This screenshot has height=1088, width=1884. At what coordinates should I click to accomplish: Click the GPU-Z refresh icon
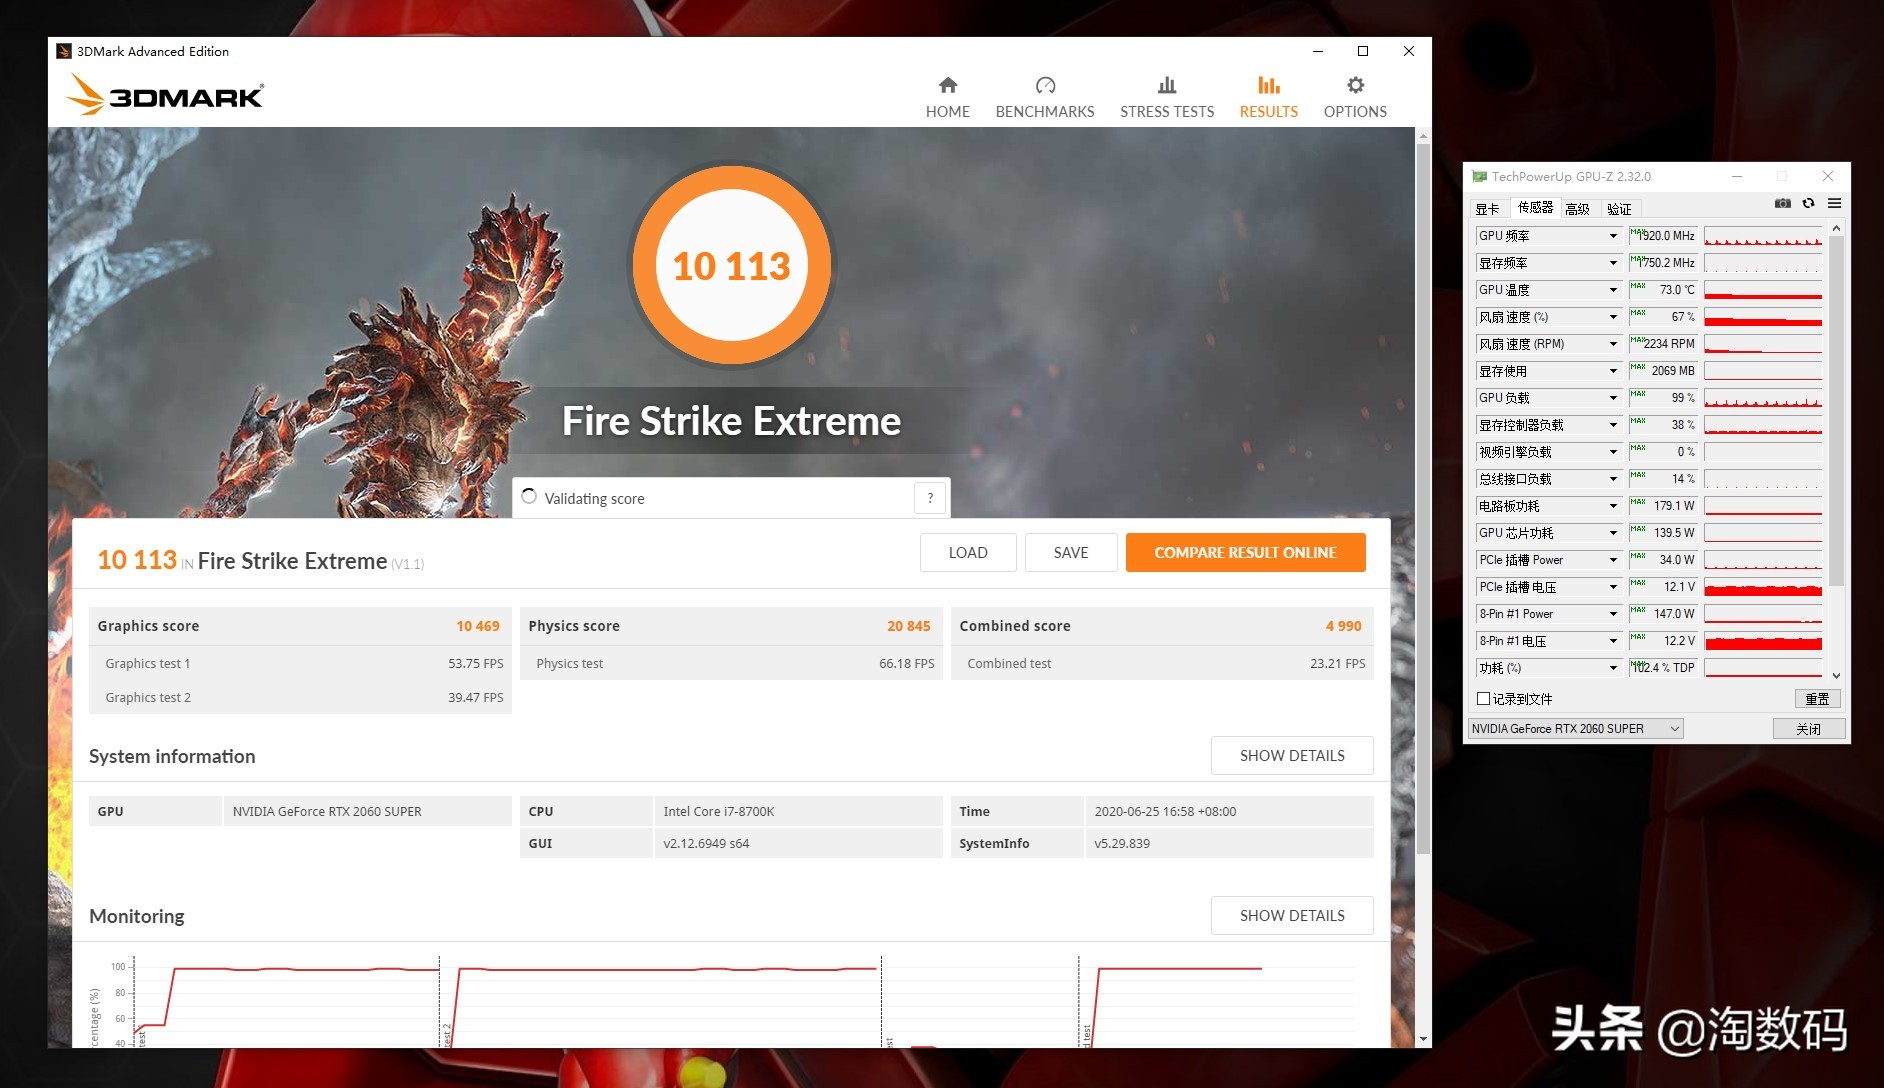(1808, 204)
